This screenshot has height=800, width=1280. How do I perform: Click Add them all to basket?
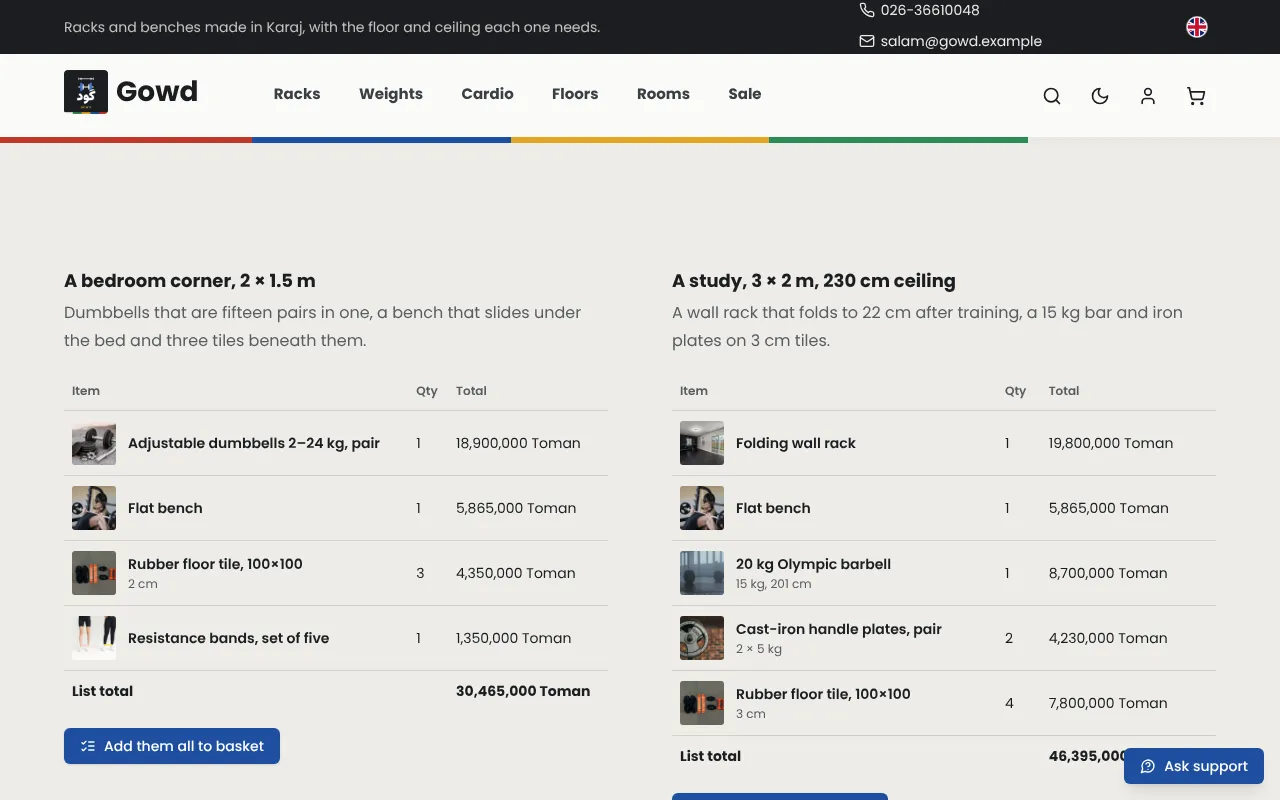point(172,746)
